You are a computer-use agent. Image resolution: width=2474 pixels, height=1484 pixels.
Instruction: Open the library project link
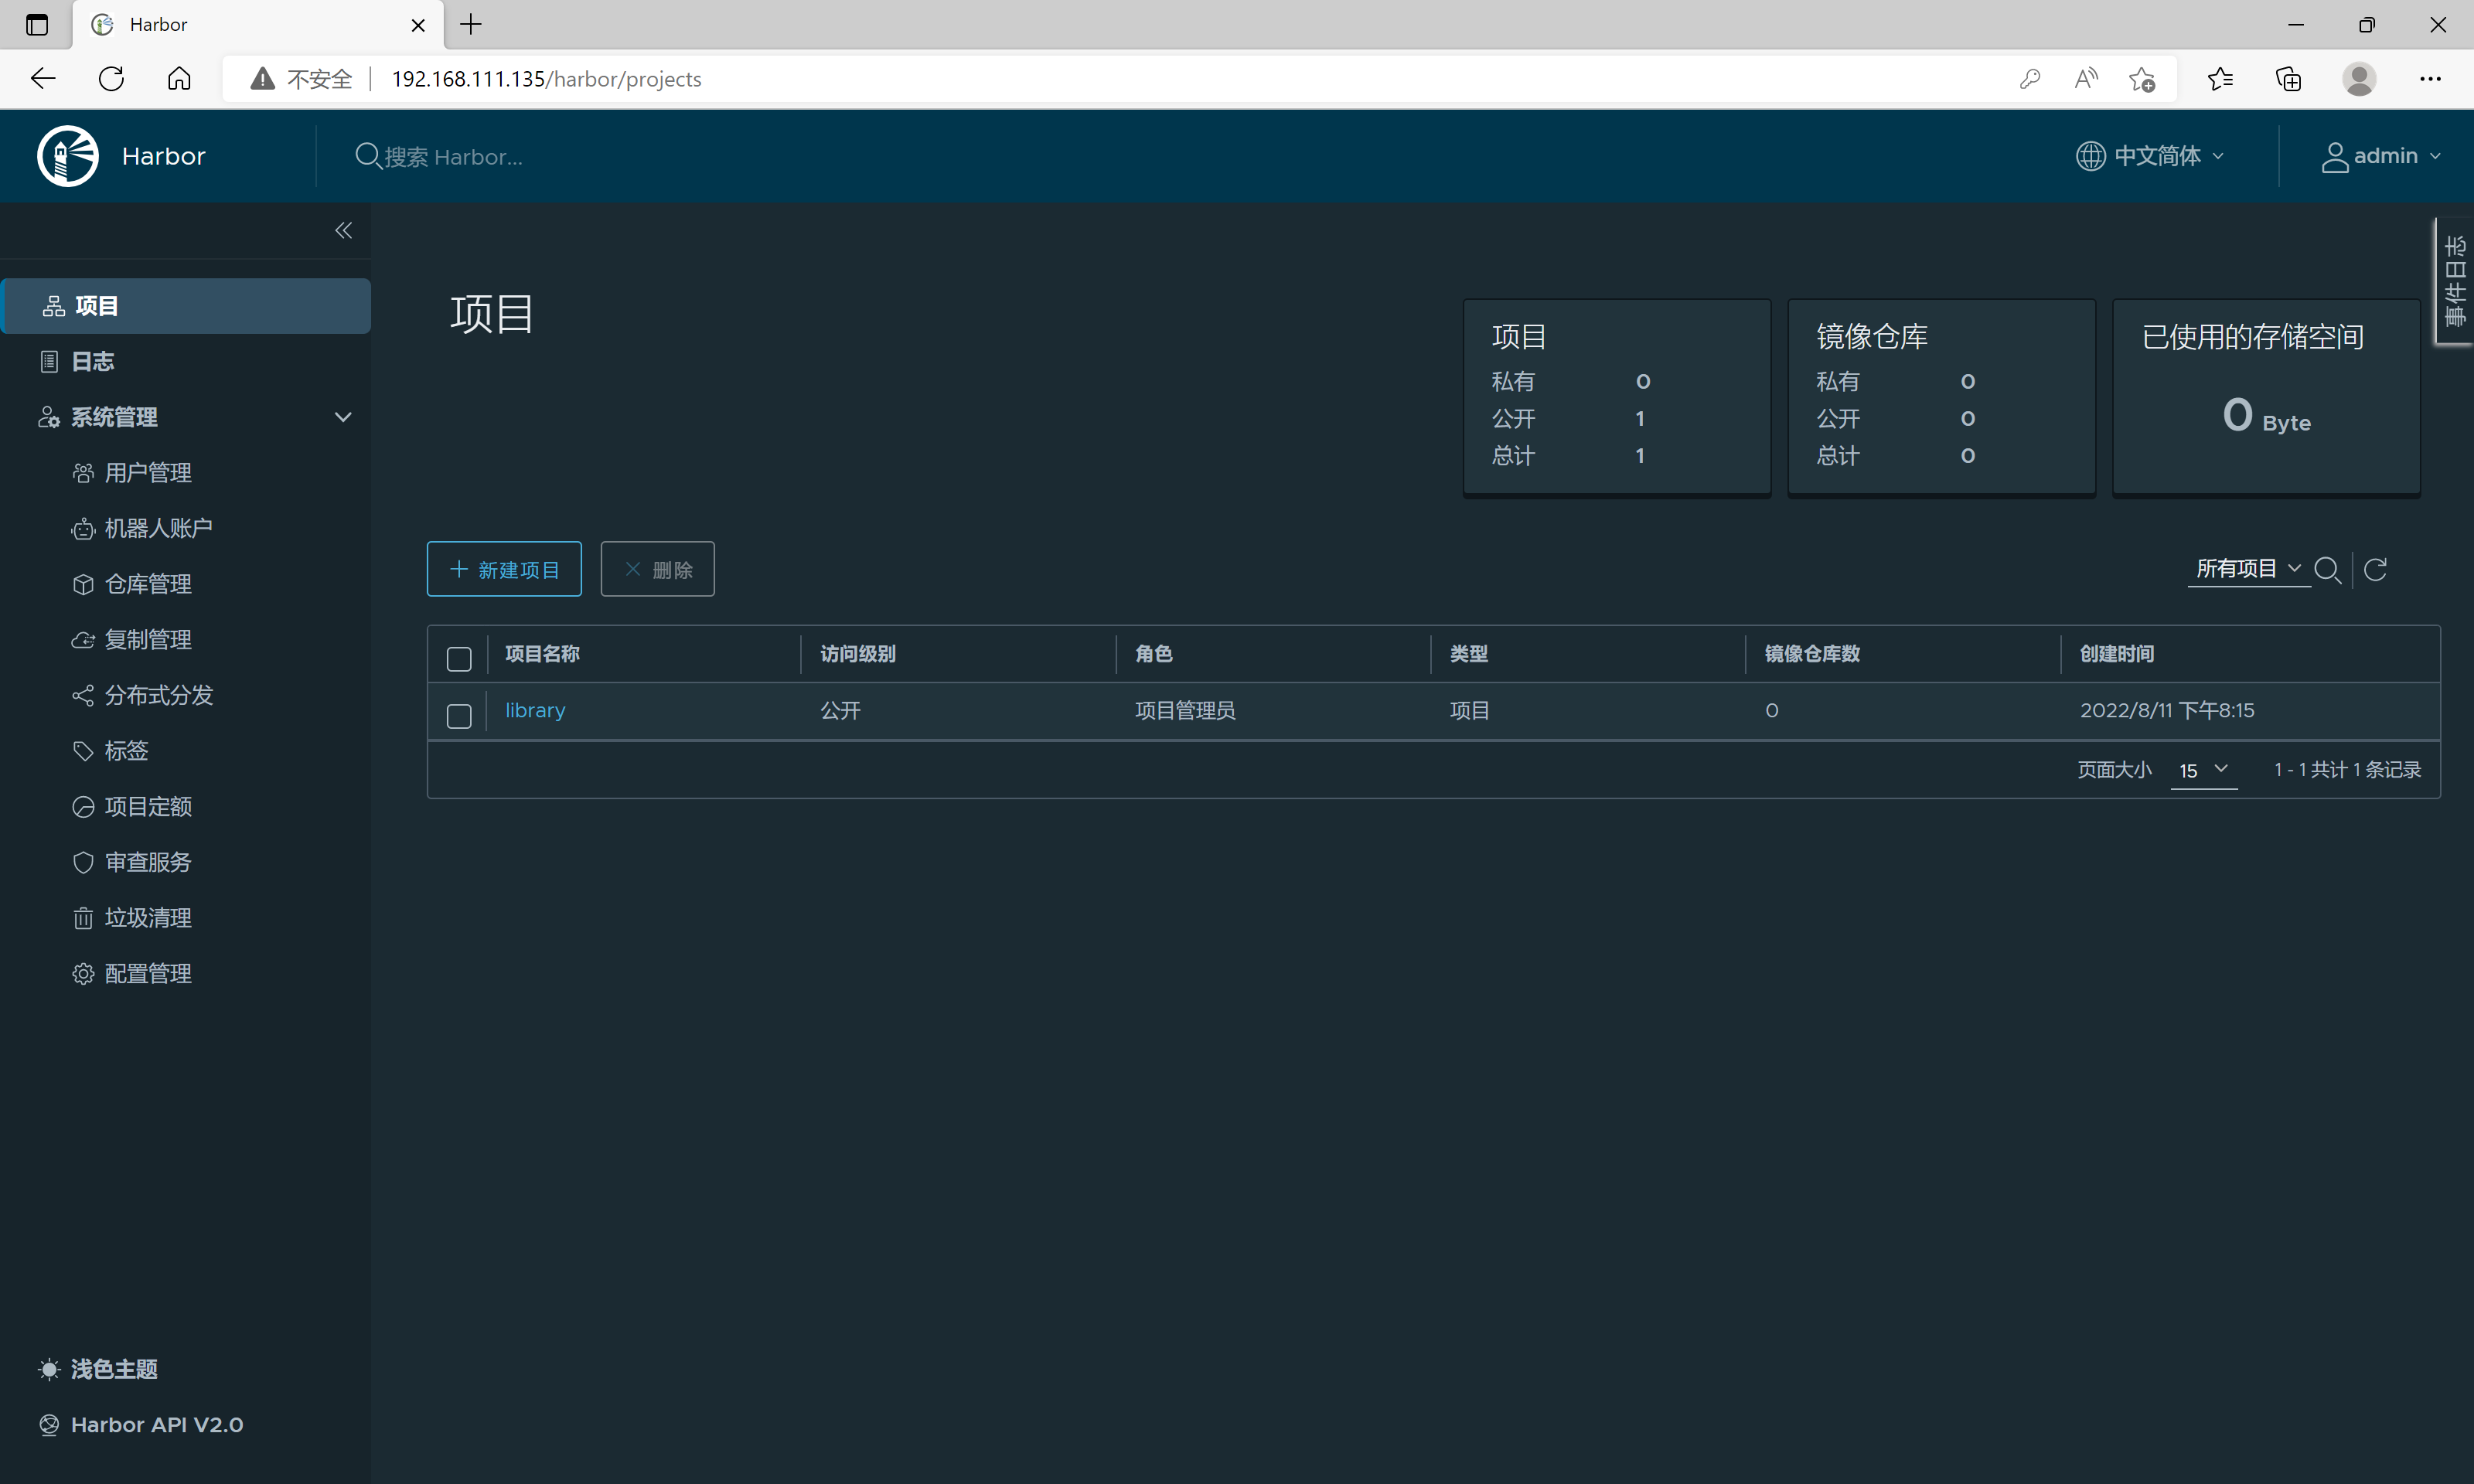pyautogui.click(x=535, y=710)
